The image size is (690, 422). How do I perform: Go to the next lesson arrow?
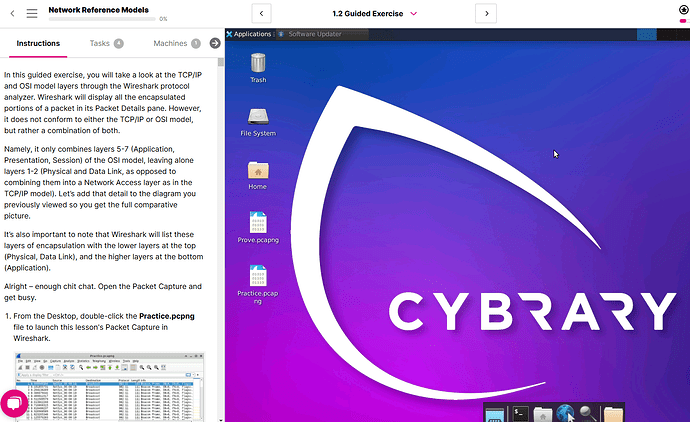tap(486, 14)
